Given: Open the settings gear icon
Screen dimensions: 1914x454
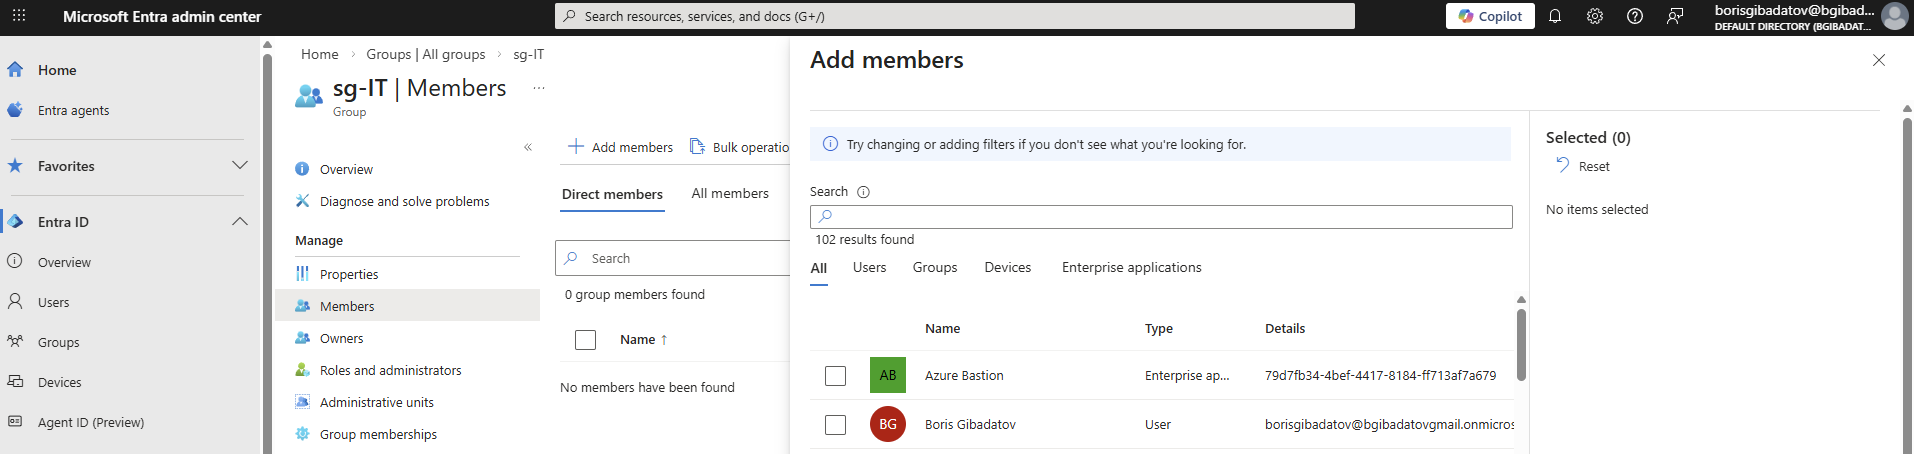Looking at the screenshot, I should 1595,16.
